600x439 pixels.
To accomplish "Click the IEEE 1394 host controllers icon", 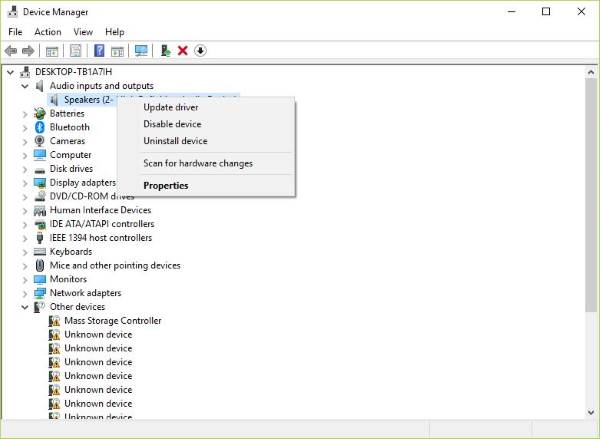I will pyautogui.click(x=39, y=238).
